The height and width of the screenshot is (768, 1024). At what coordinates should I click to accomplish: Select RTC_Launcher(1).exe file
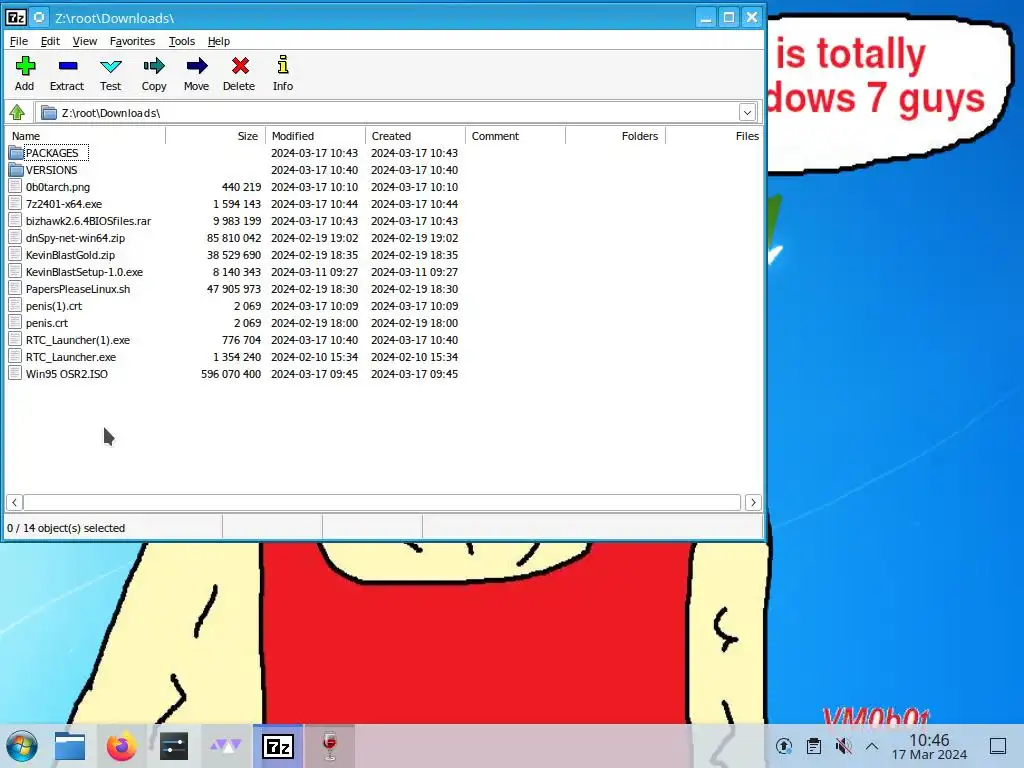click(78, 340)
